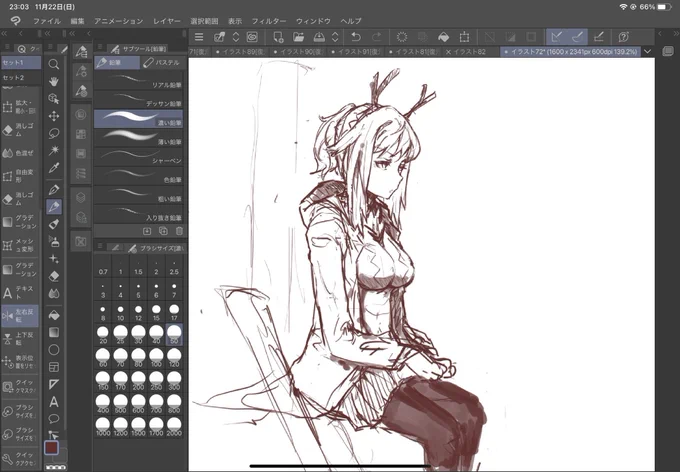680x472 pixels.
Task: Collapse the left palette dock double-chevron
Action: tap(4, 34)
